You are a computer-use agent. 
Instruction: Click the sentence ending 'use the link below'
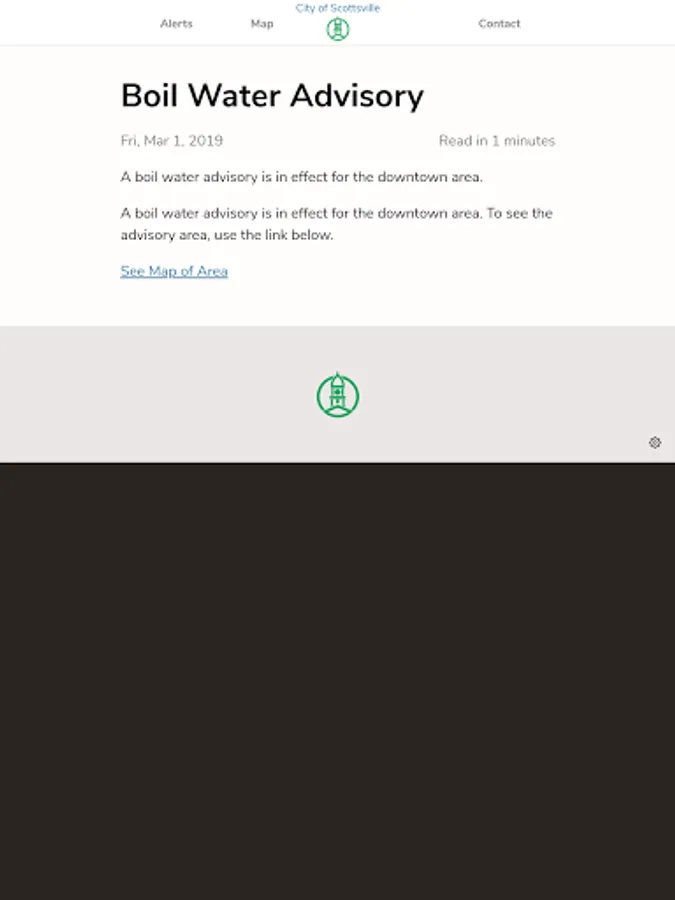point(336,224)
